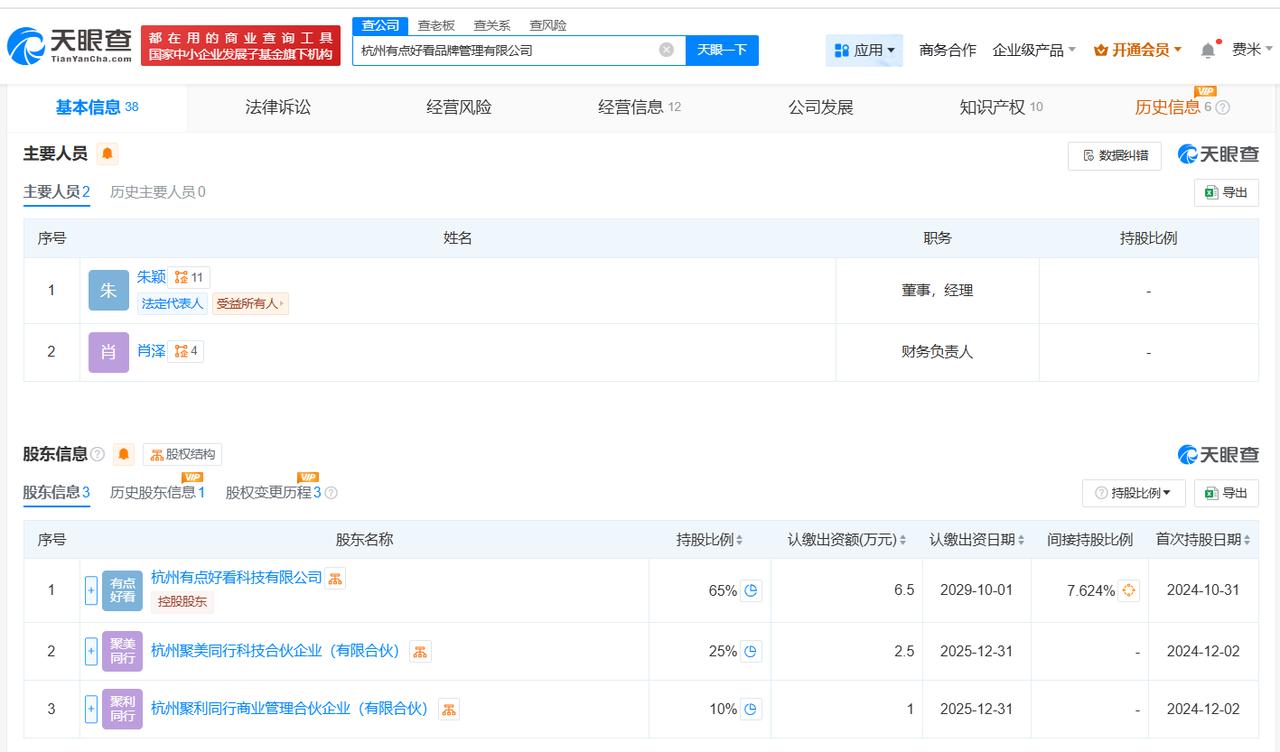Expand row for 杭州聚美同行科技合伙企业
Screen dimensions: 1280x752
pos(91,651)
